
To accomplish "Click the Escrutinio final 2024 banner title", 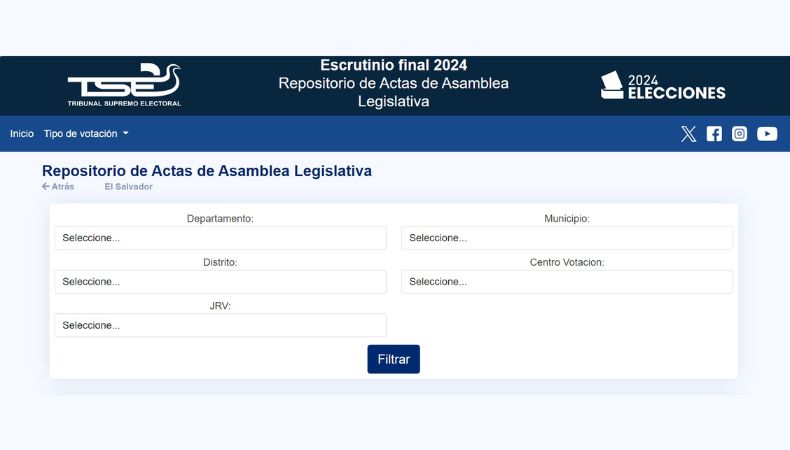I will point(393,65).
